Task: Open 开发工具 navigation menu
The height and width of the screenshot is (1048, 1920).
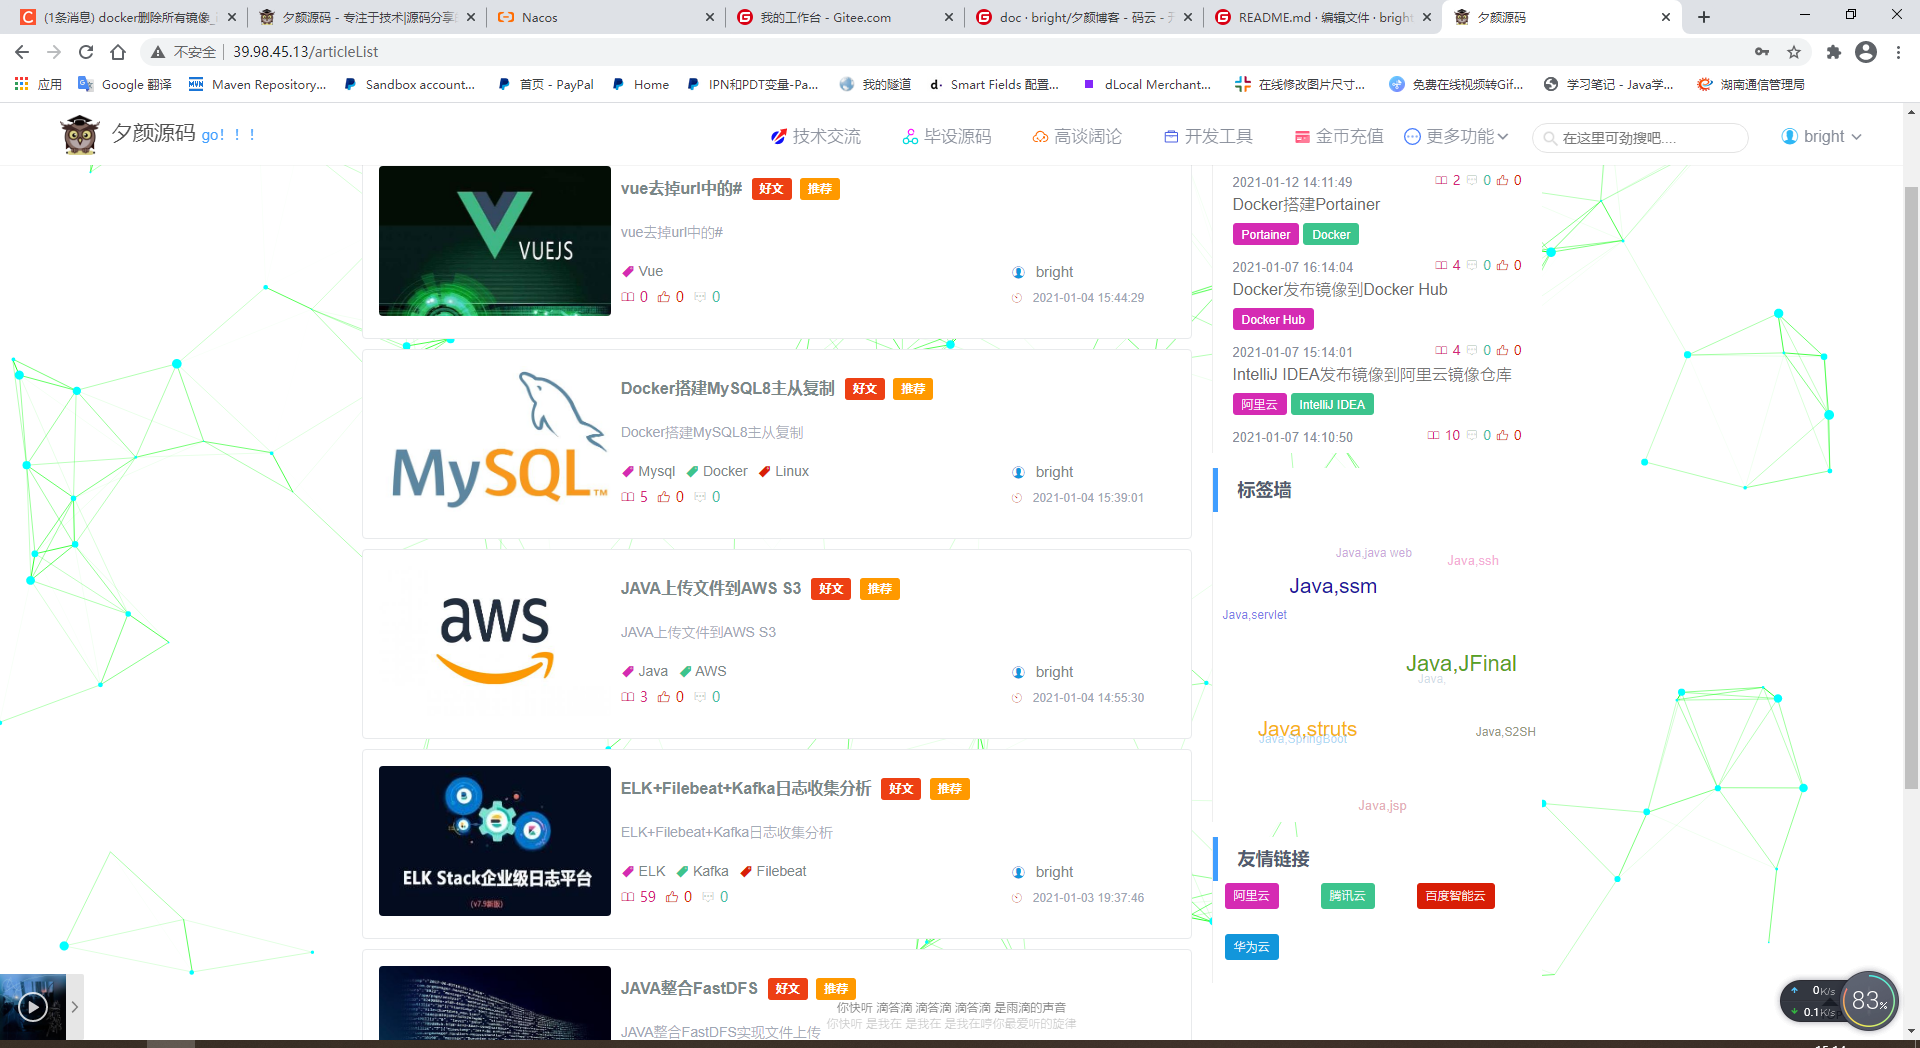Action: click(x=1208, y=136)
